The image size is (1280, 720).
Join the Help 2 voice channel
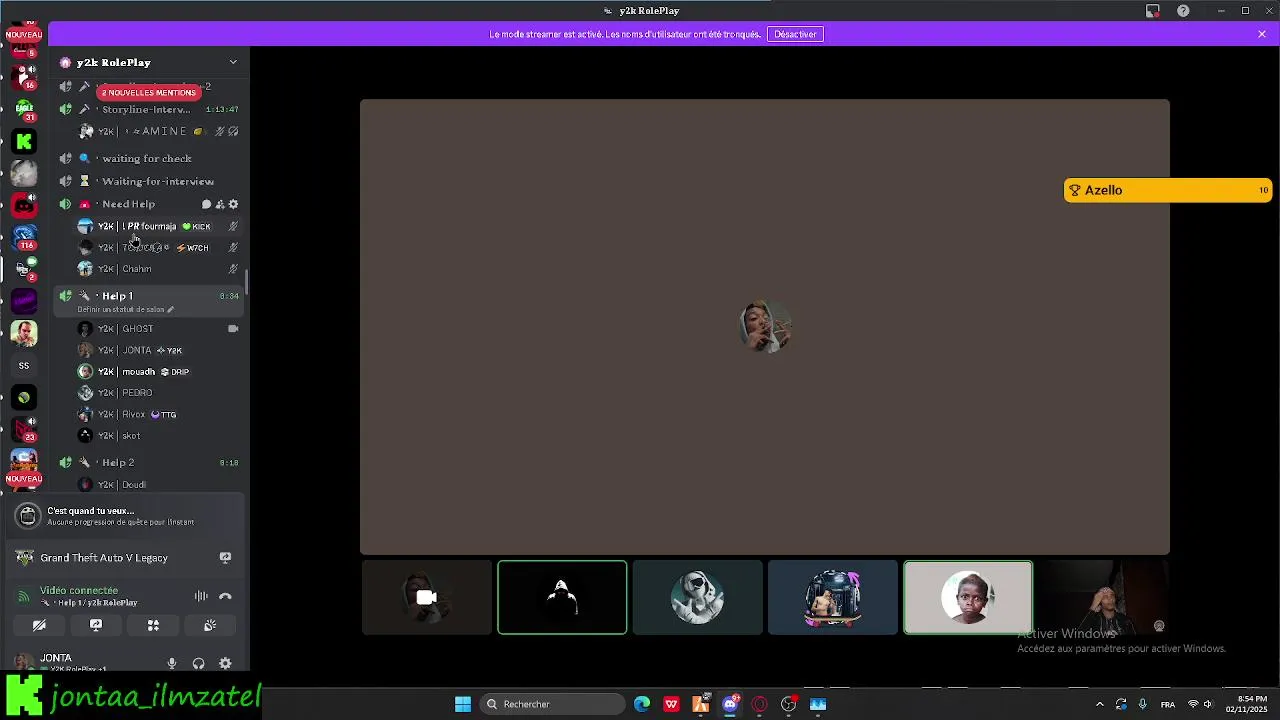point(148,462)
